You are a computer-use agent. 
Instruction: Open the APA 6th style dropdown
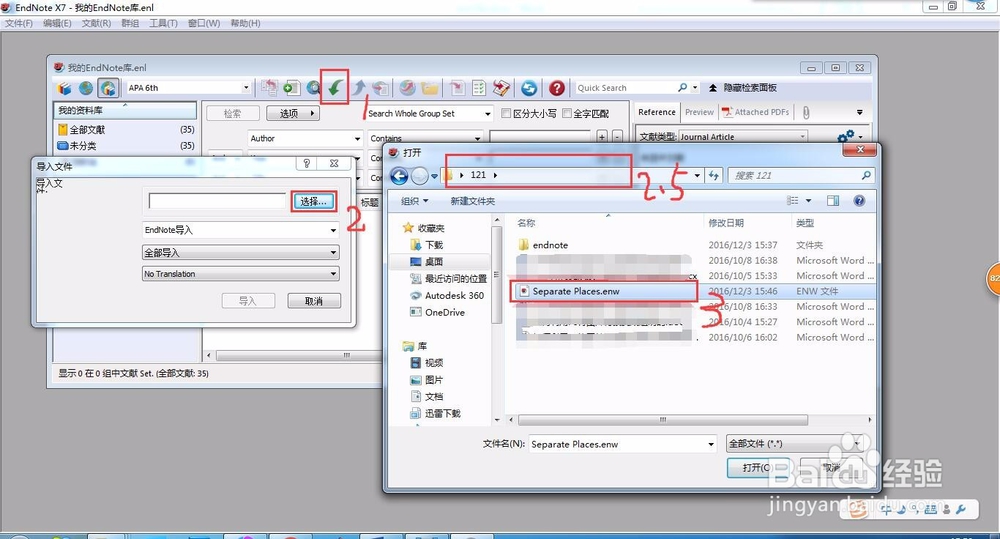click(x=246, y=88)
